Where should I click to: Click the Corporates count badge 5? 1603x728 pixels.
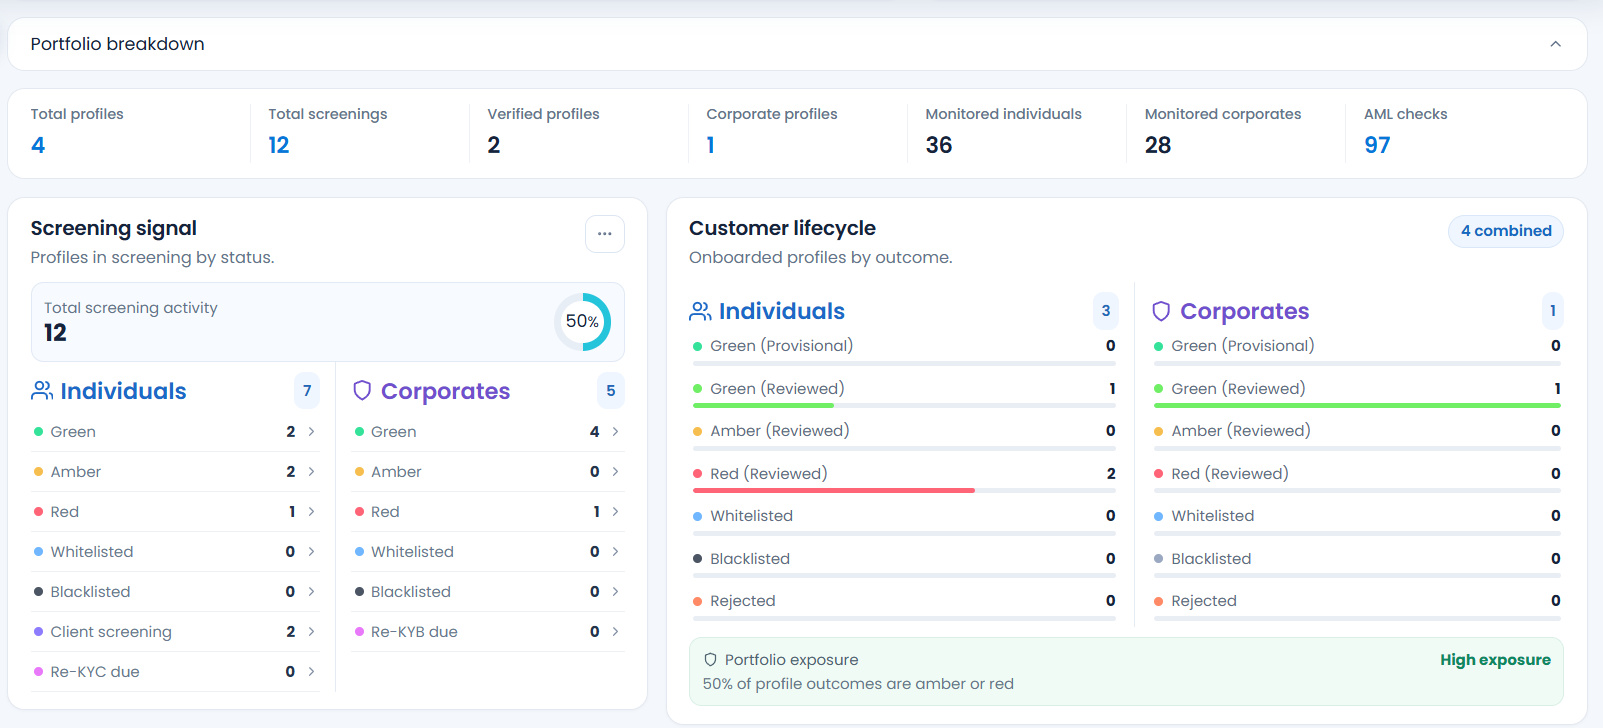pos(611,391)
